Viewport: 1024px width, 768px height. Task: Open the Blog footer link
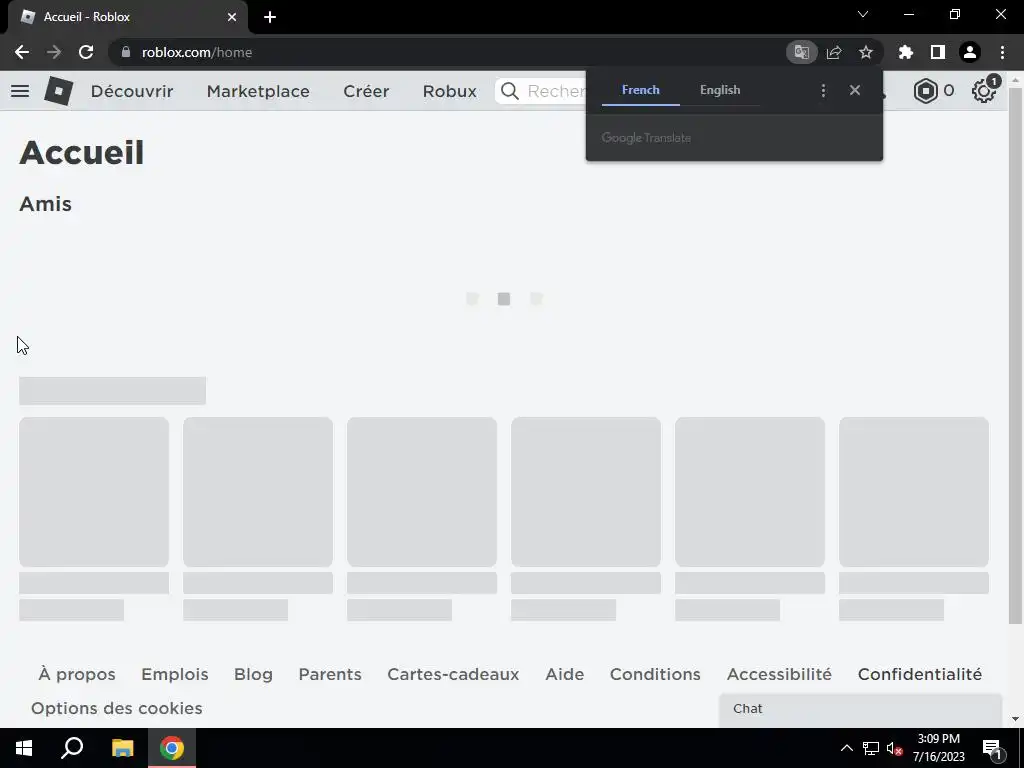[x=253, y=674]
